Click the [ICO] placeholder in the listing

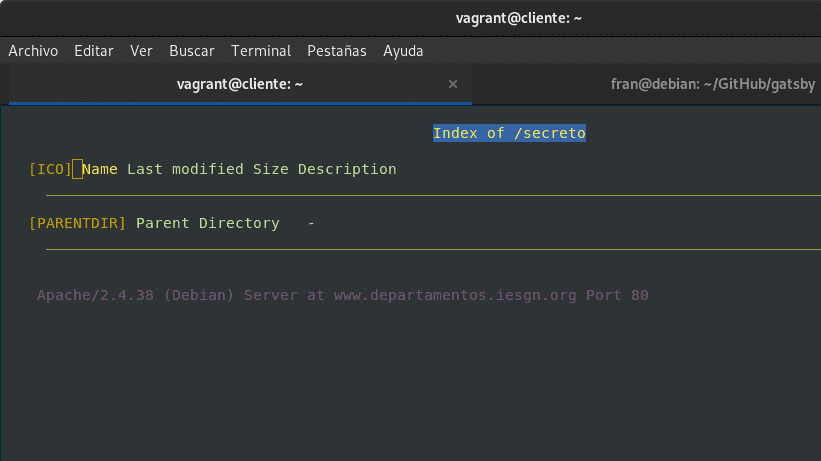(x=51, y=169)
